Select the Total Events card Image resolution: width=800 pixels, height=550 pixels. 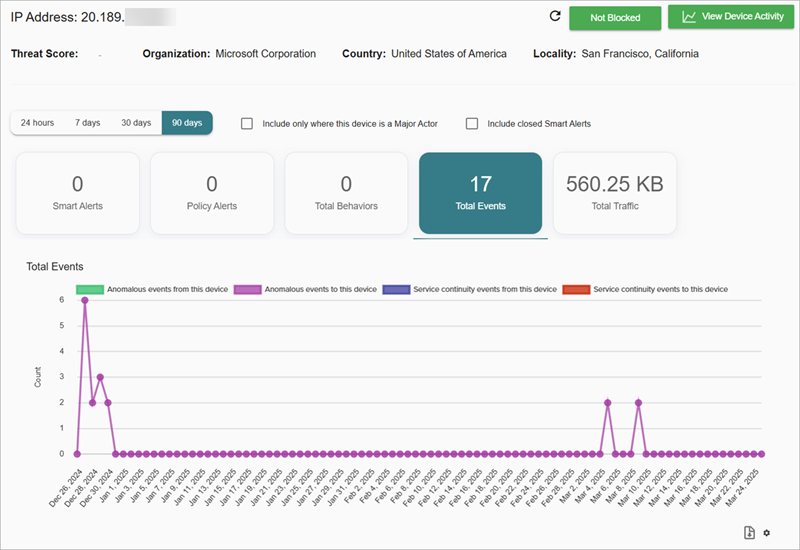[480, 193]
